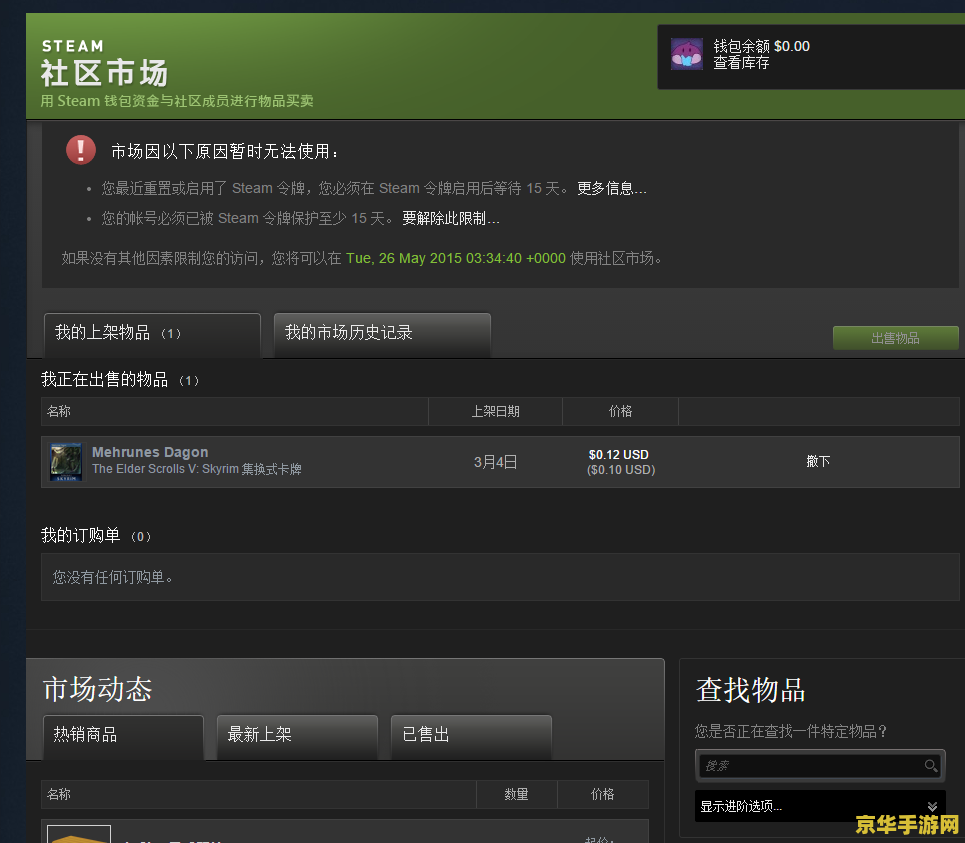Open the Mehrunes Dagon item name link
Viewport: 965px width, 843px height.
(150, 452)
